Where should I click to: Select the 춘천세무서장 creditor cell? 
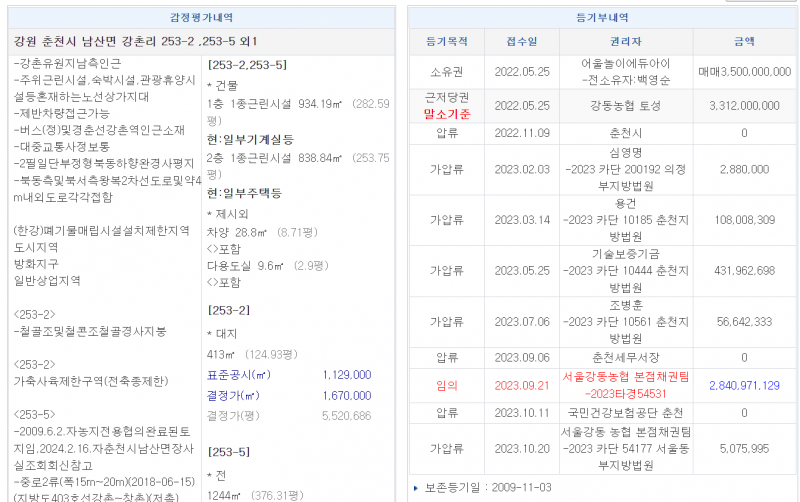[626, 357]
